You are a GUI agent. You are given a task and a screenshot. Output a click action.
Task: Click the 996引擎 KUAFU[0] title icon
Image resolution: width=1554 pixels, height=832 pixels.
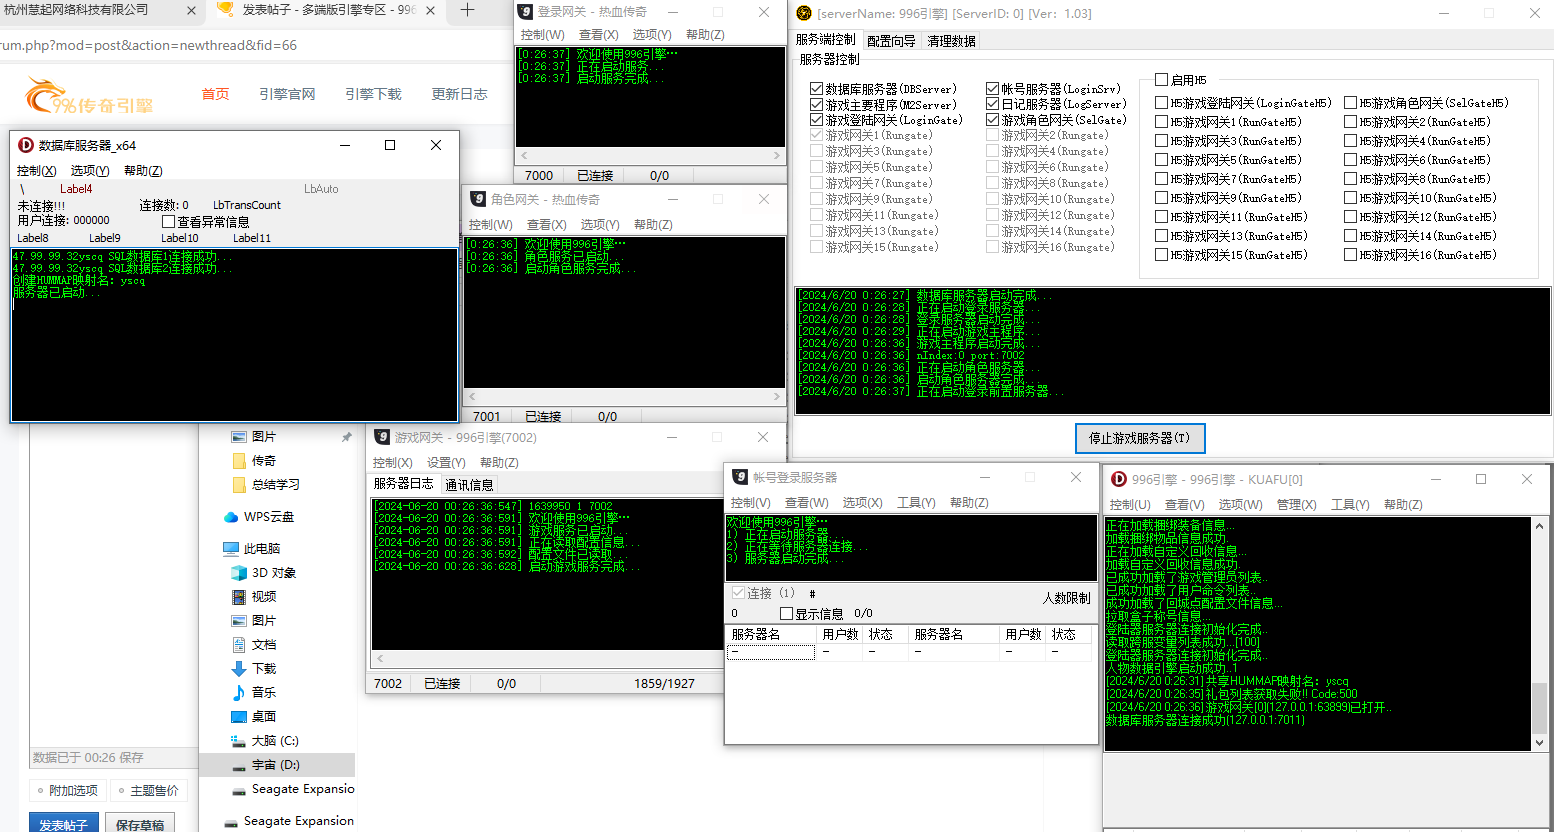tap(1119, 479)
